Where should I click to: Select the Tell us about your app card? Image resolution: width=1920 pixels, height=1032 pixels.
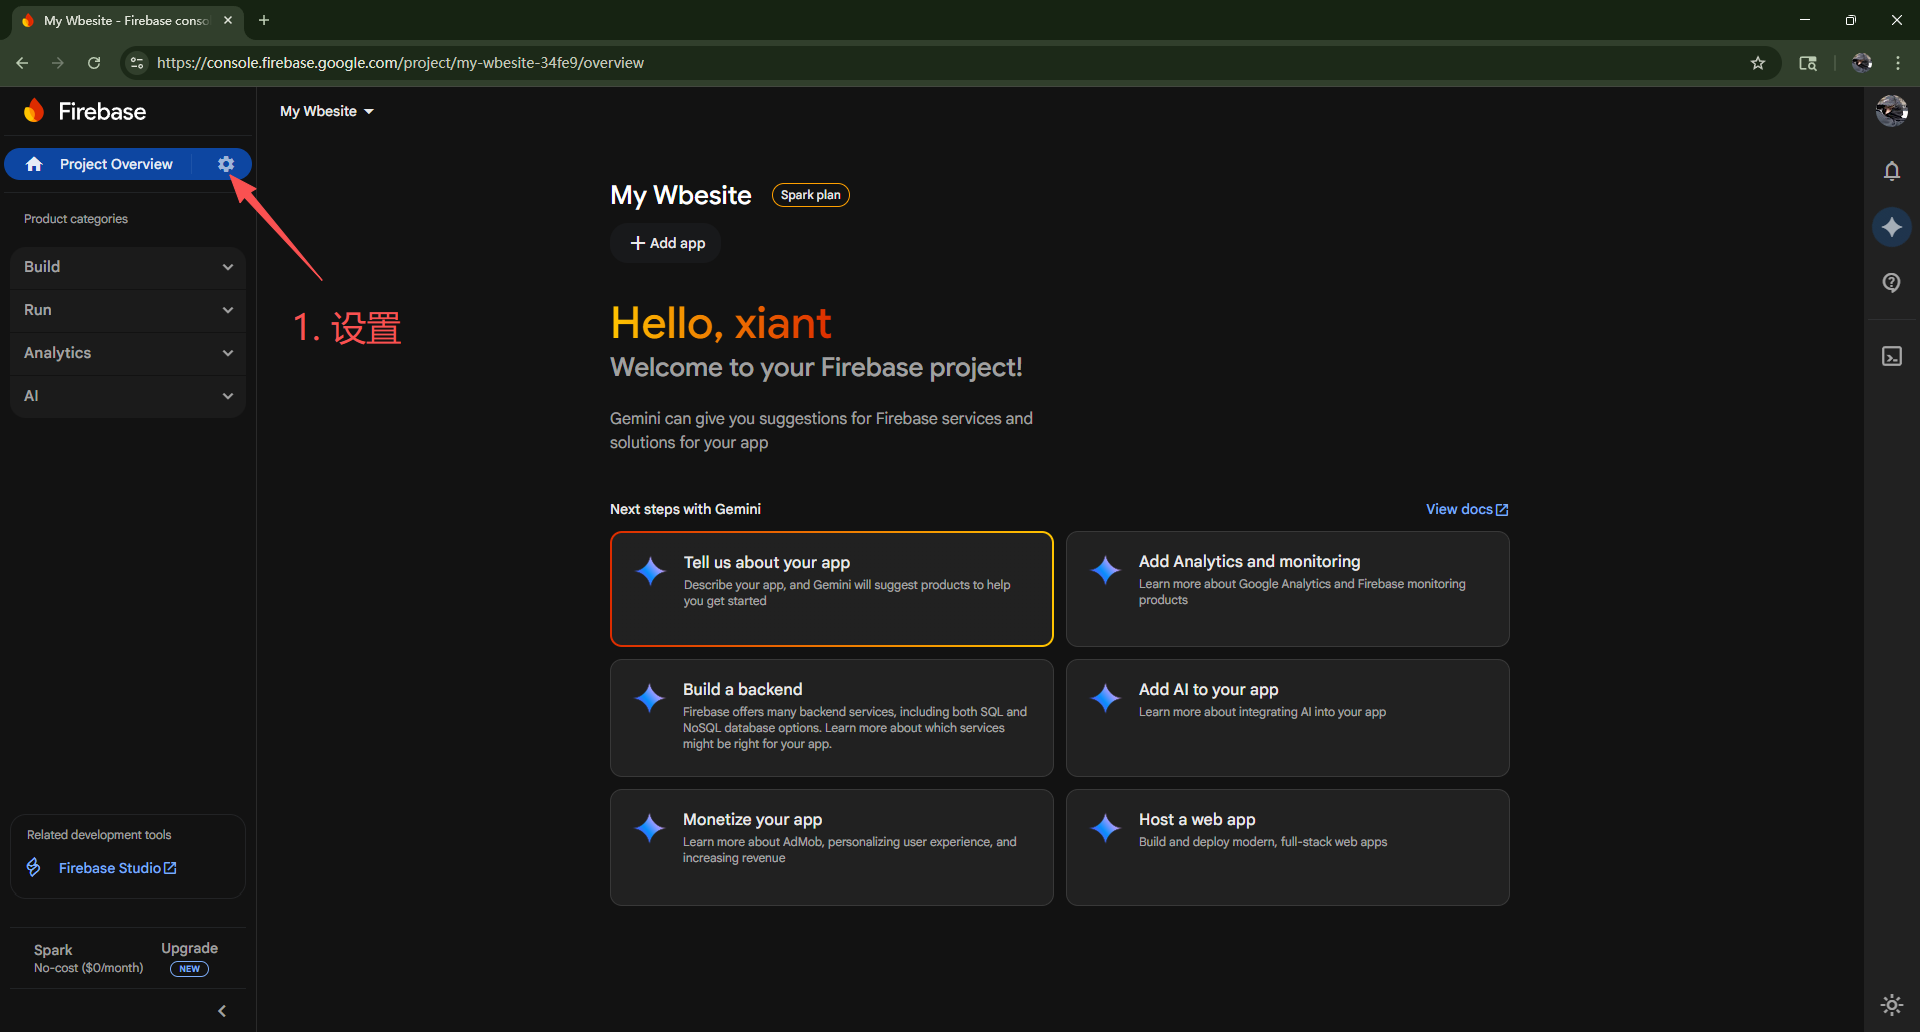(x=831, y=589)
